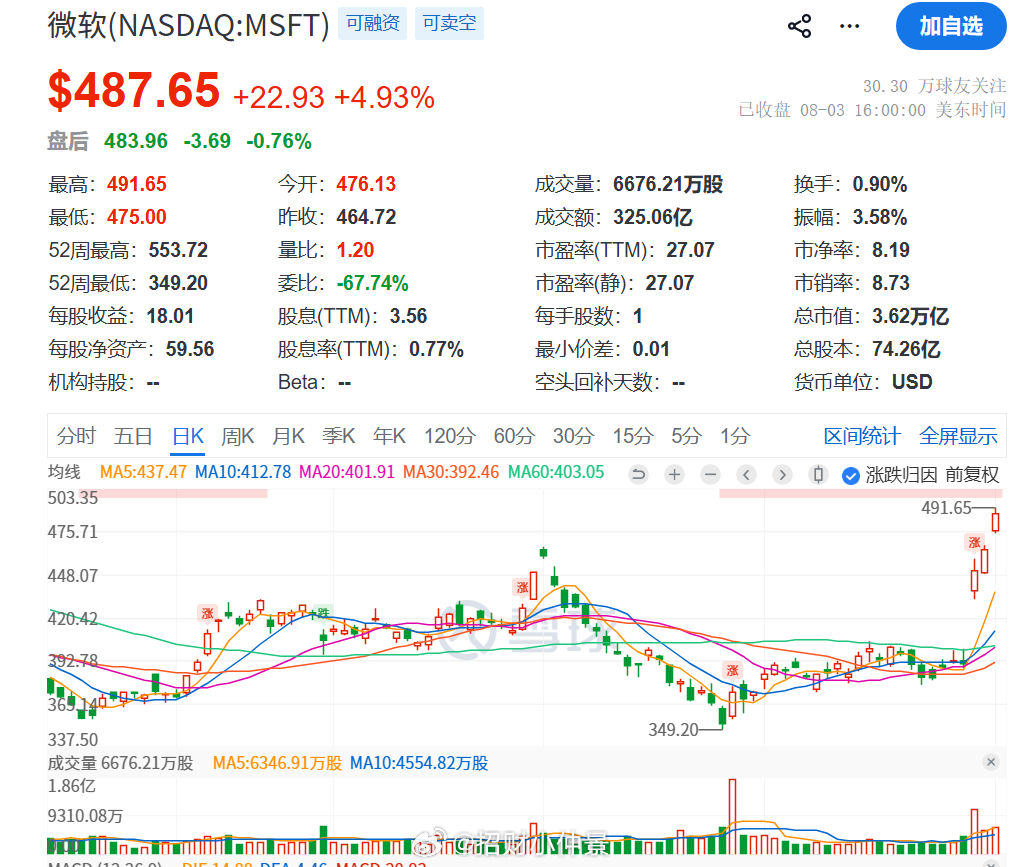Open the three-dot more options menu
1023x867 pixels.
coord(849,26)
